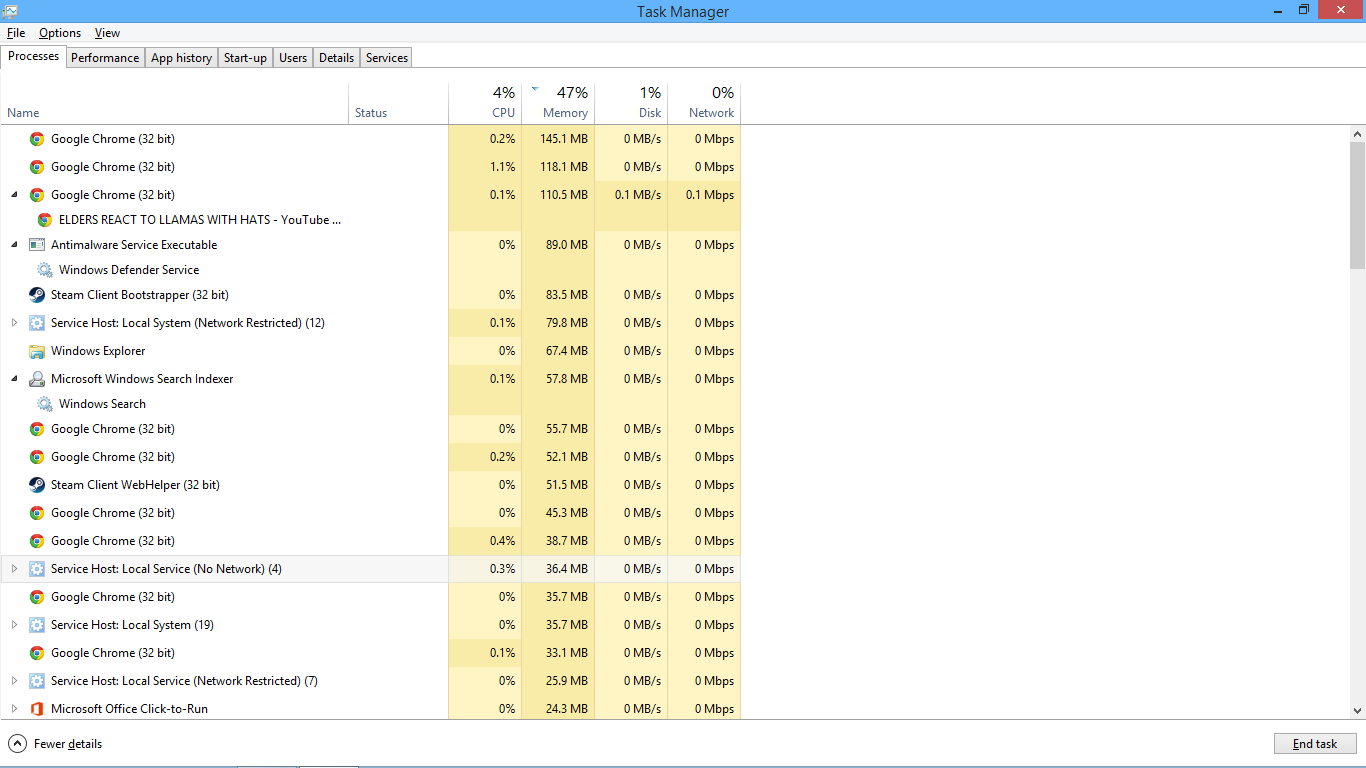Click the Microsoft Windows Search Indexer icon

(x=37, y=379)
